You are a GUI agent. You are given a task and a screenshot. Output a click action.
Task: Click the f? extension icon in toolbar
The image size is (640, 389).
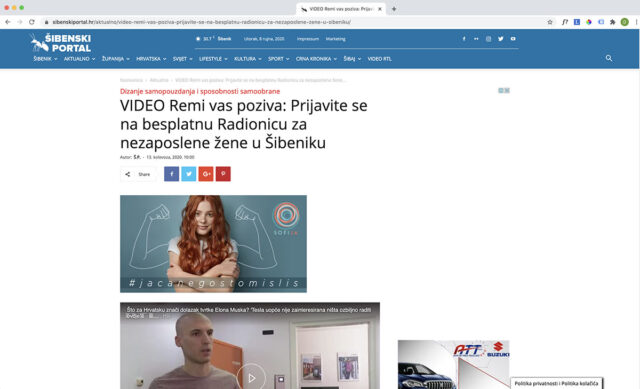pos(565,22)
